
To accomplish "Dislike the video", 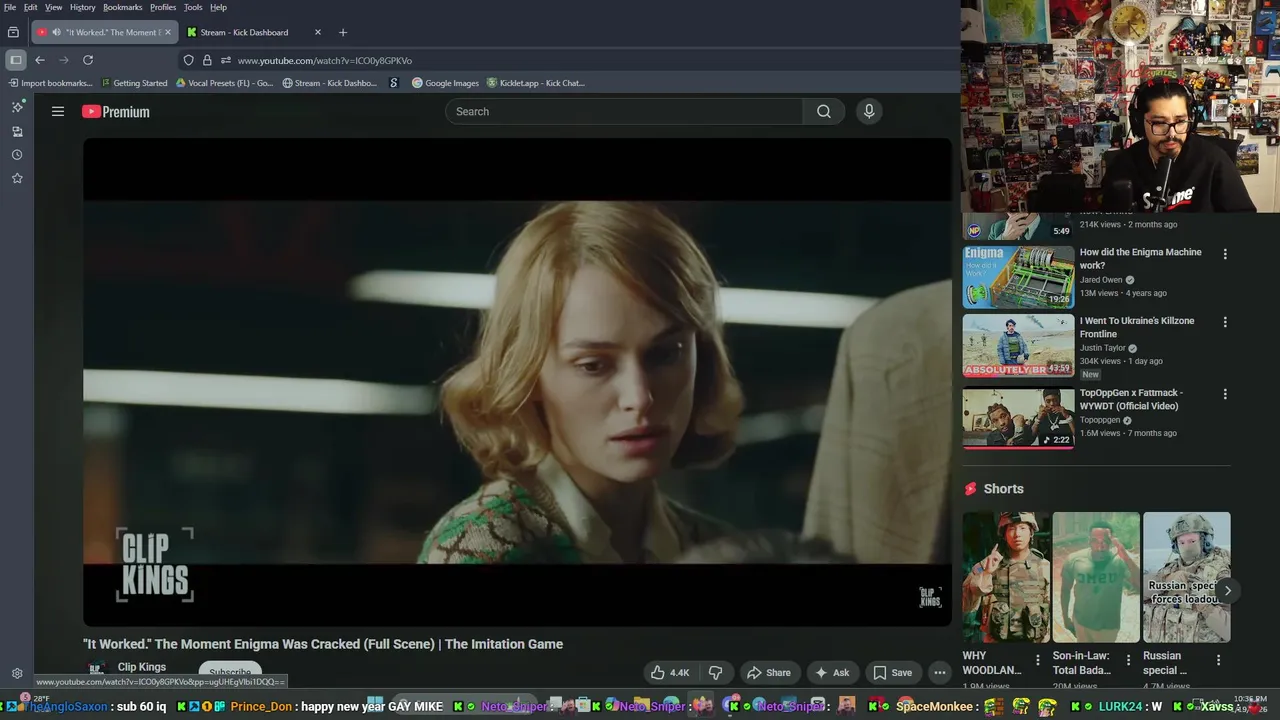I will click(716, 673).
